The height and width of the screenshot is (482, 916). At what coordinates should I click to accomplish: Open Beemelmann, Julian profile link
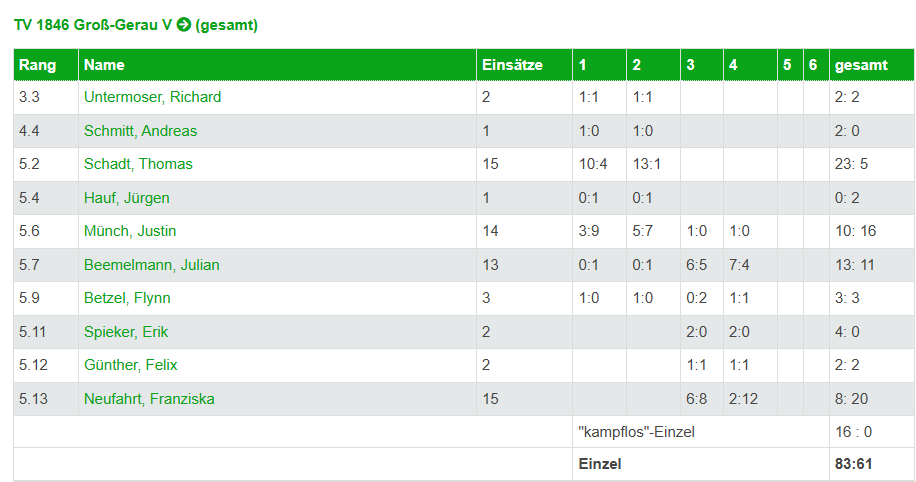[152, 265]
